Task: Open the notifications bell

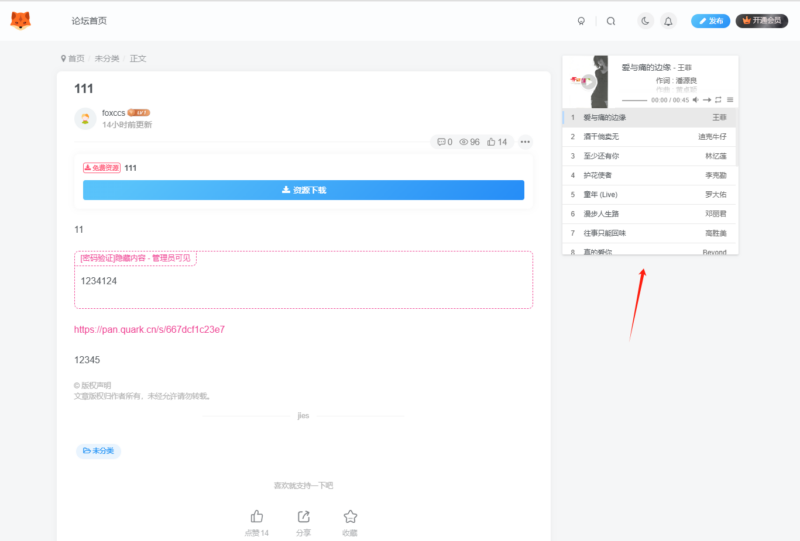Action: click(x=668, y=21)
